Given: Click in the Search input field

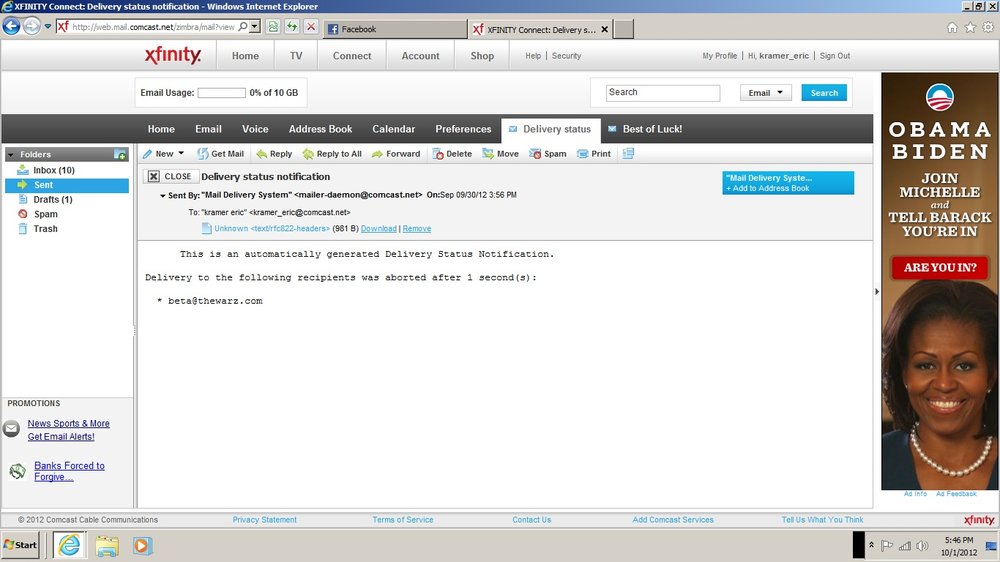Looking at the screenshot, I should coord(663,92).
